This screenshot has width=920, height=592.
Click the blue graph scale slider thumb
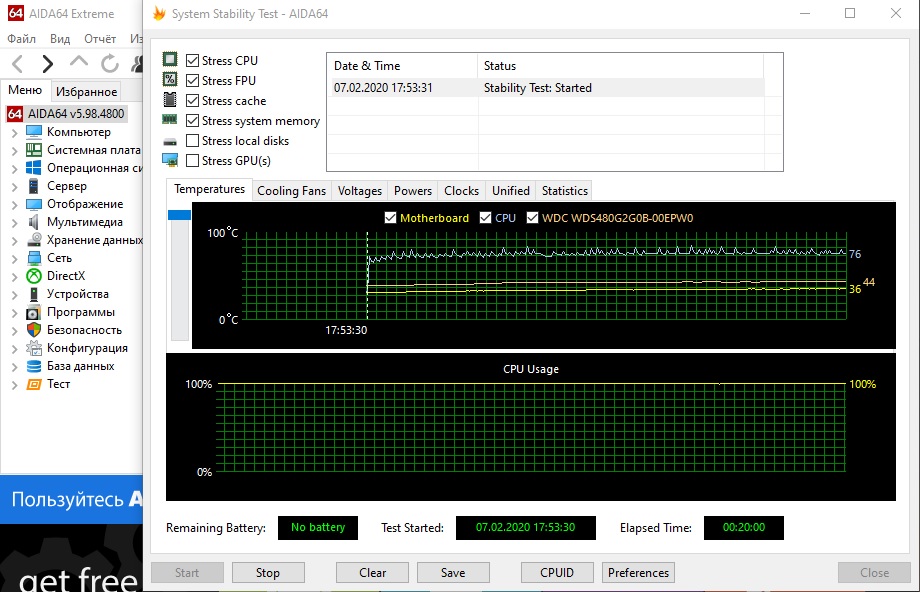[x=180, y=215]
